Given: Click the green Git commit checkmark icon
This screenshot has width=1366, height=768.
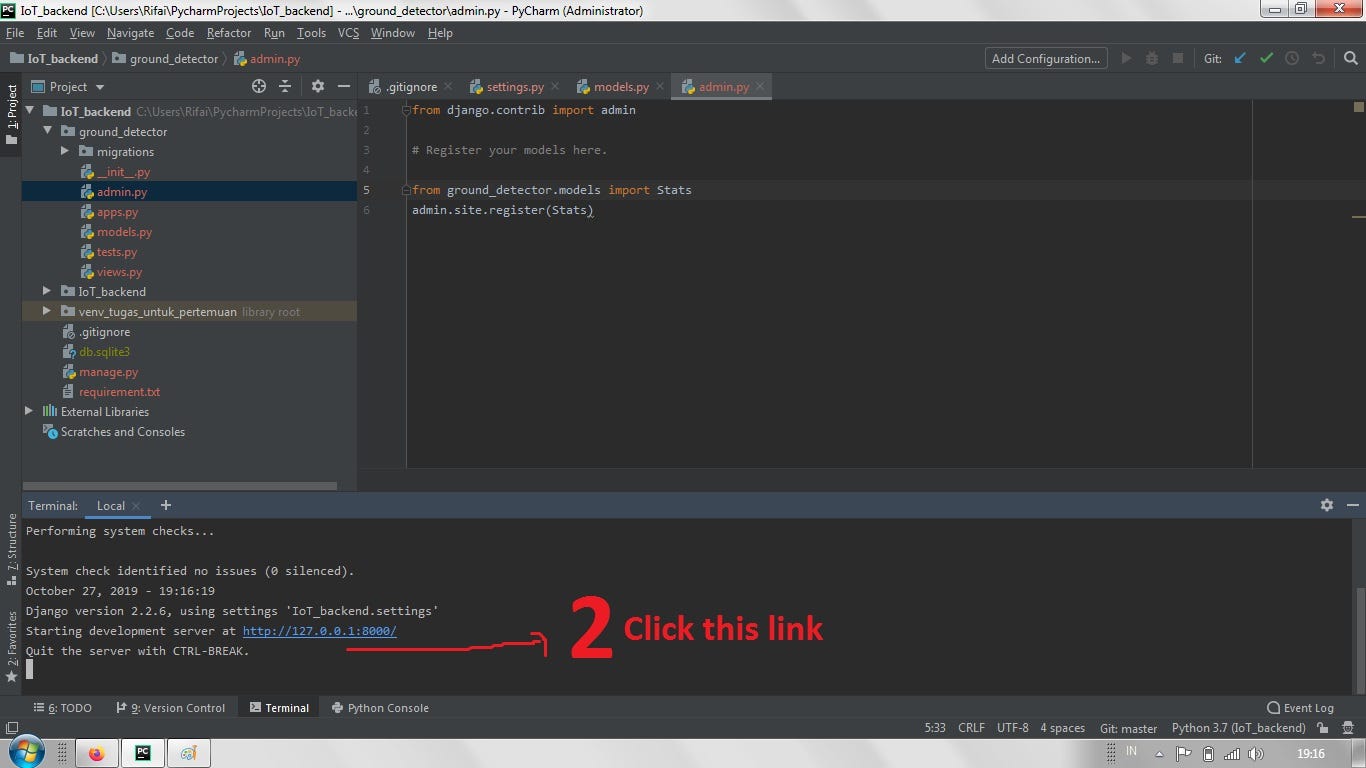Looking at the screenshot, I should pos(1266,58).
